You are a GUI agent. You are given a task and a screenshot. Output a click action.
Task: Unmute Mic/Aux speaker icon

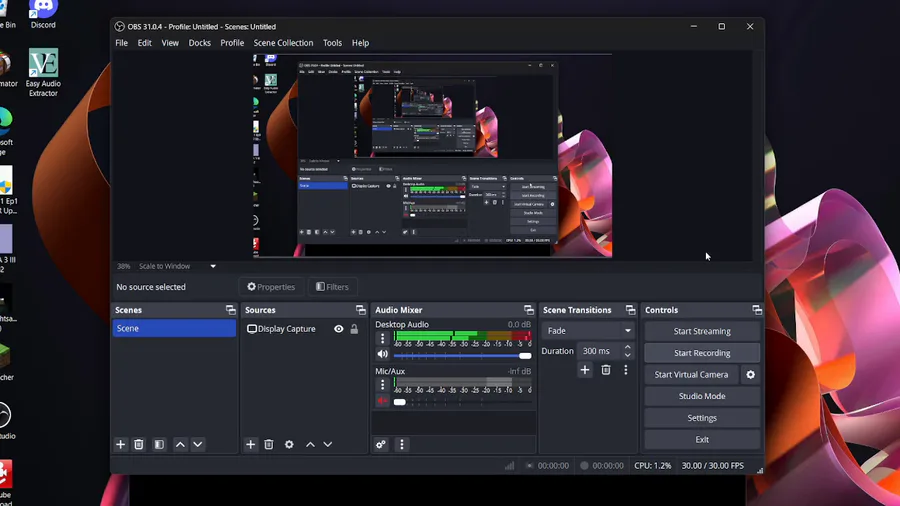click(383, 401)
